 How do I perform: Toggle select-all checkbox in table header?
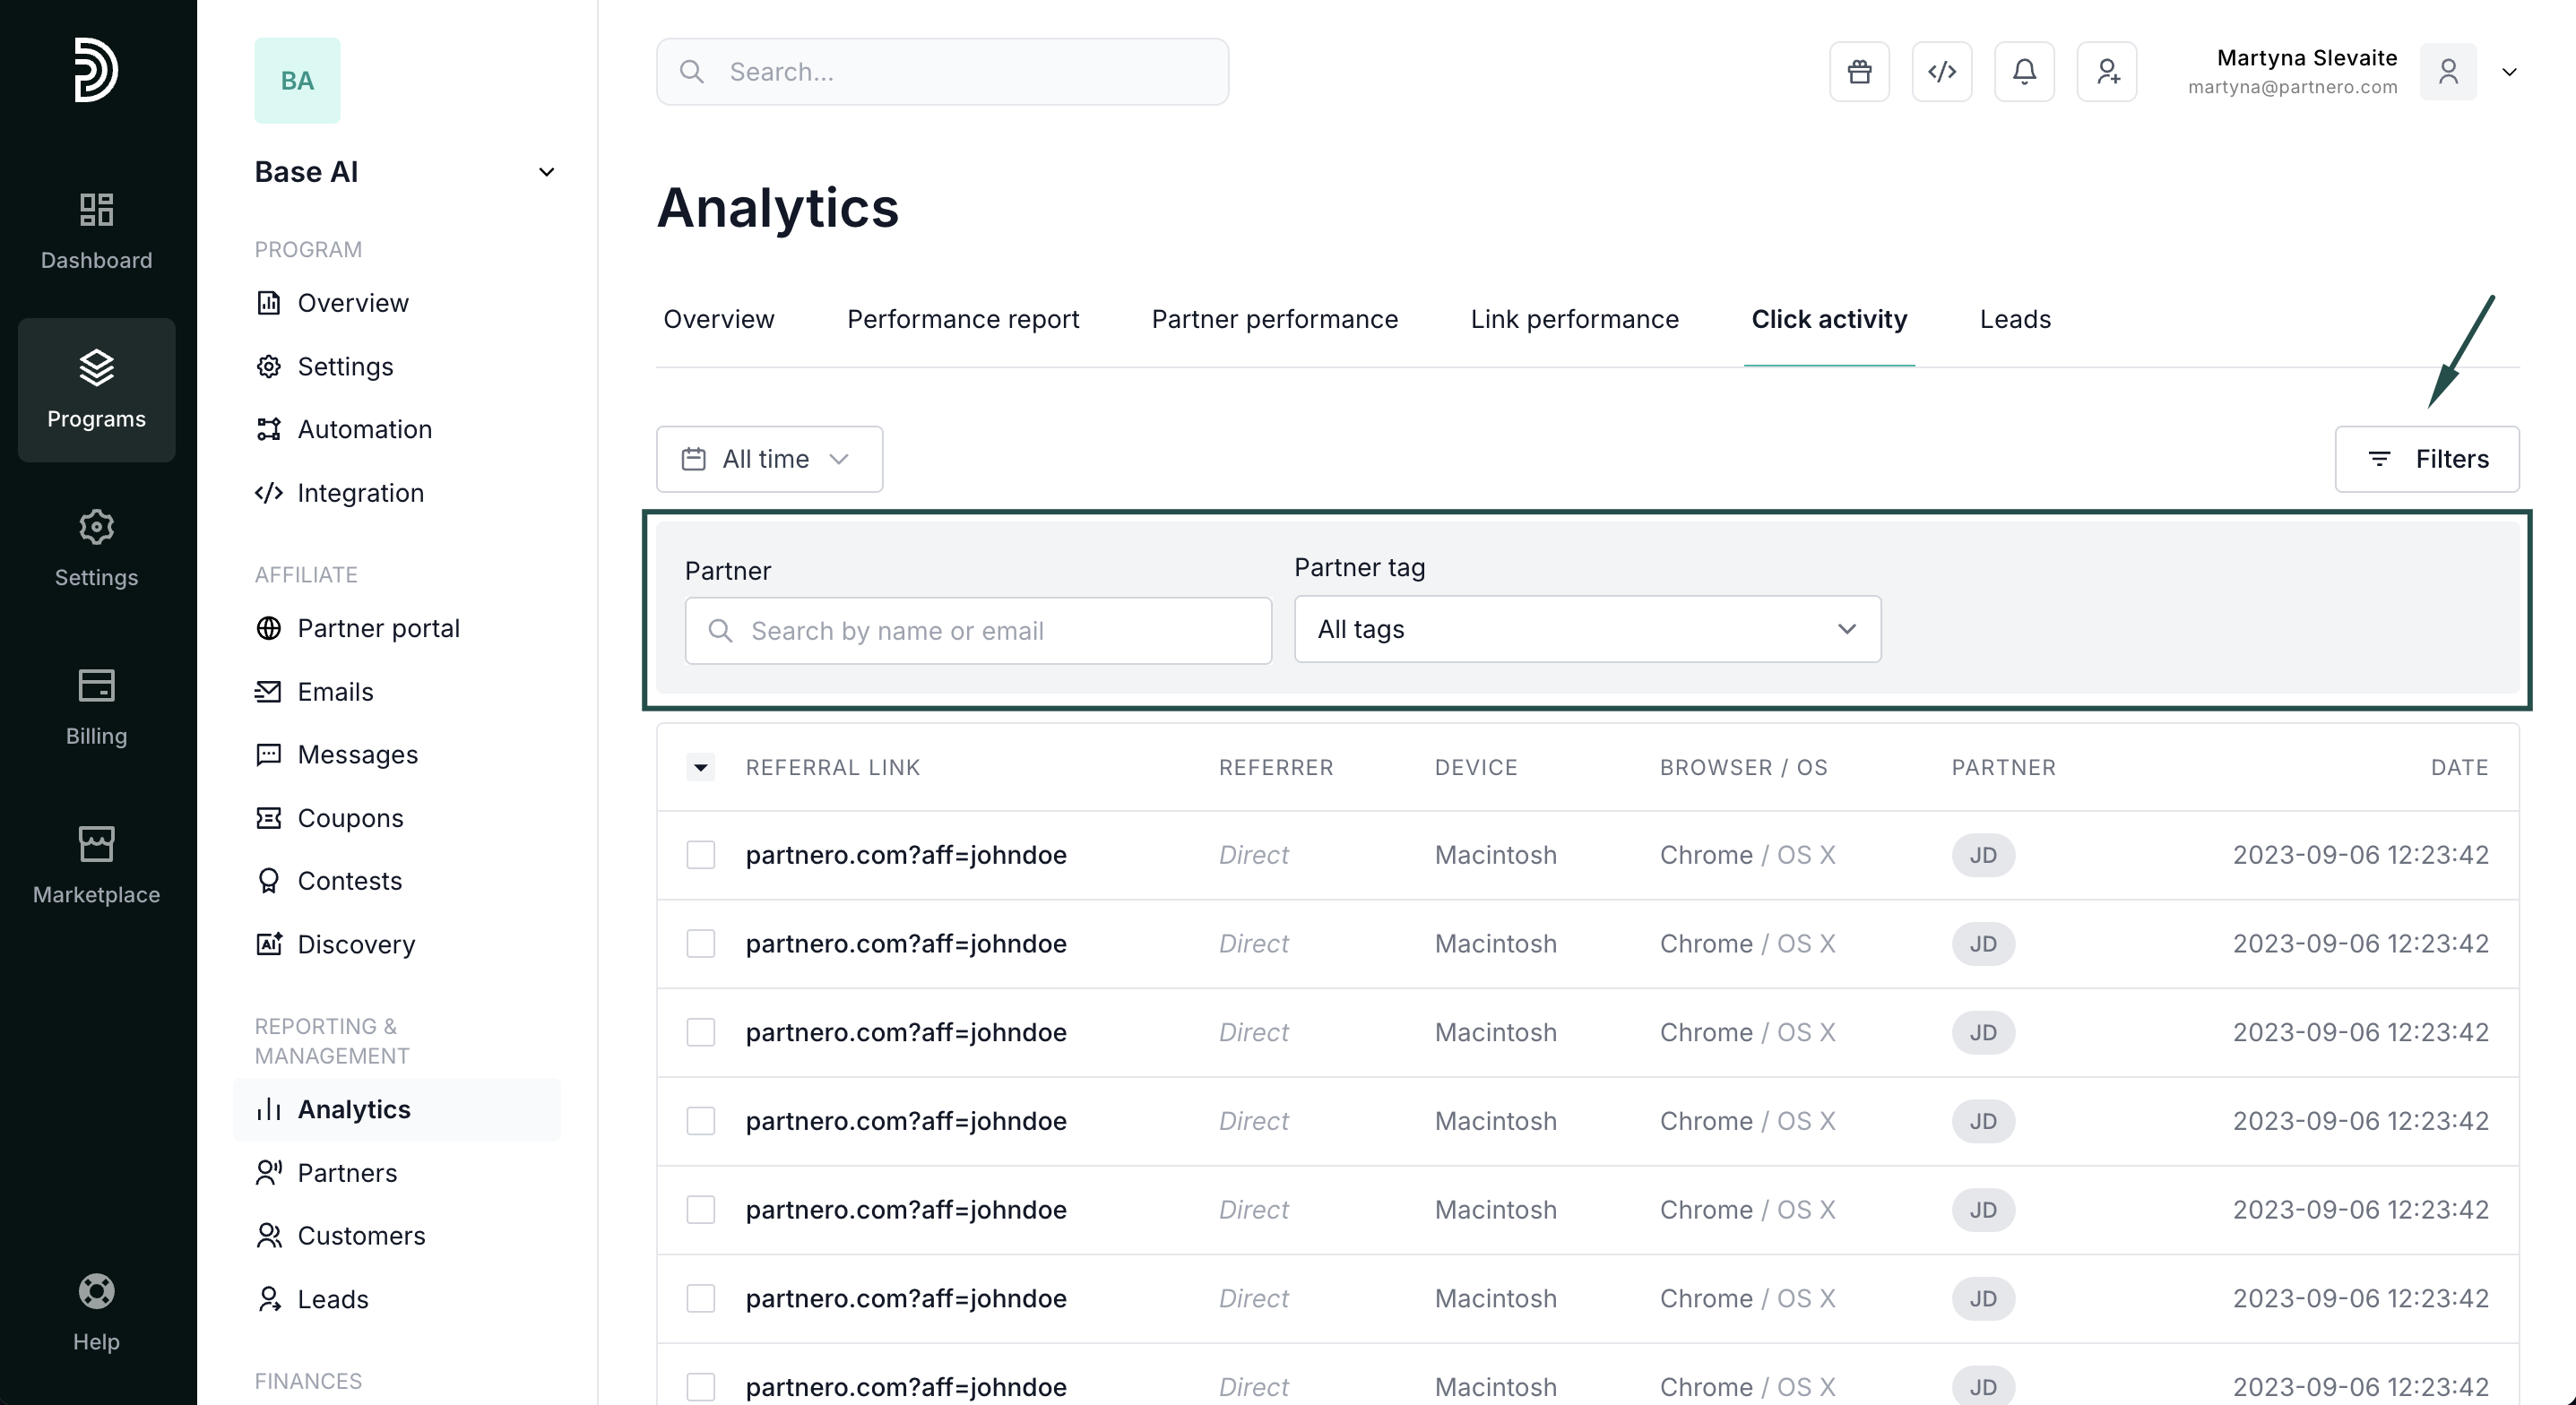point(700,767)
